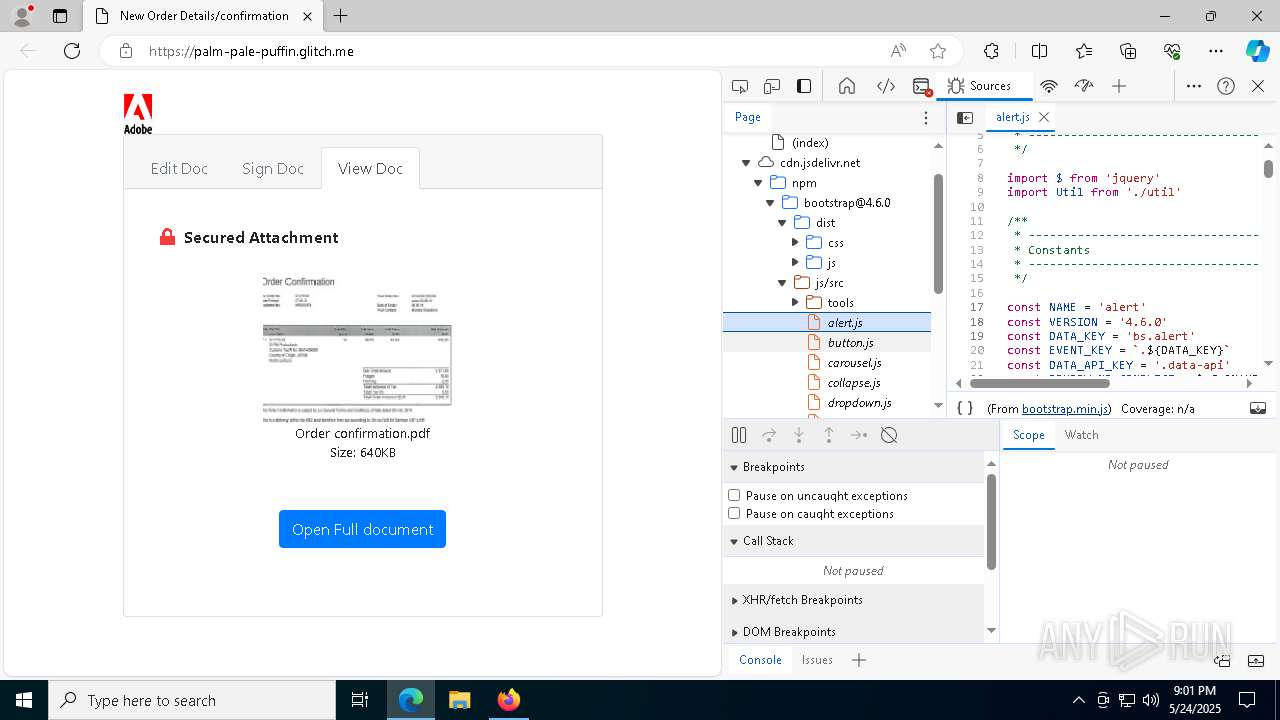Enable Pause on uncaught exceptions
Image resolution: width=1280 pixels, height=720 pixels.
point(734,495)
